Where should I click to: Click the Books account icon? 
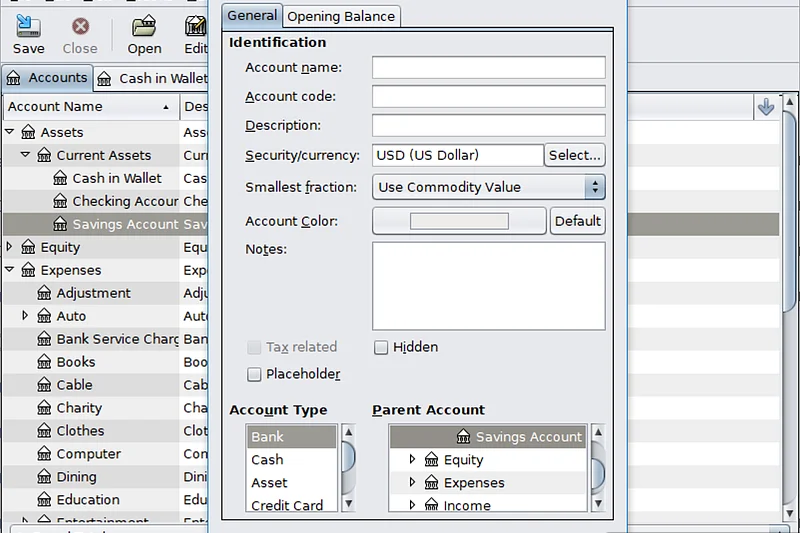click(44, 362)
